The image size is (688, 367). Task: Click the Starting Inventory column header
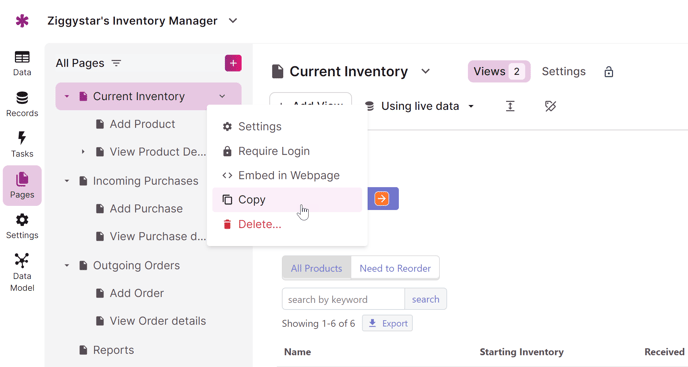click(x=521, y=352)
